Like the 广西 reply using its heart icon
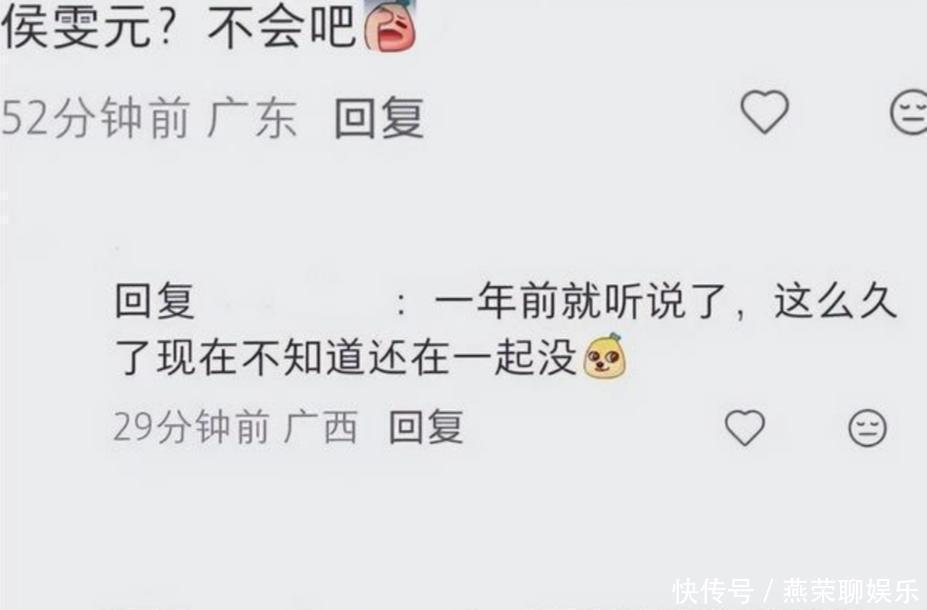927x610 pixels. 745,427
